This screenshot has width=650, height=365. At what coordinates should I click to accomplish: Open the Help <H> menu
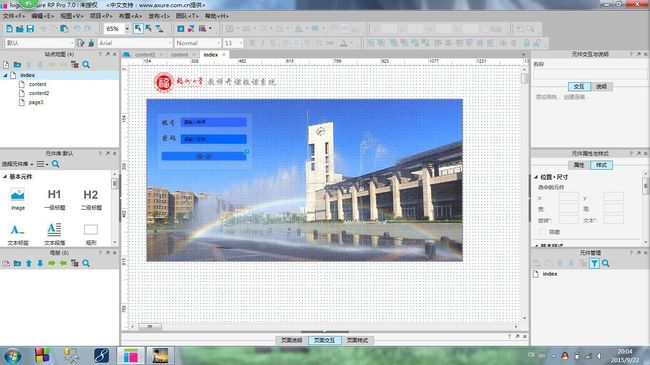pos(216,16)
